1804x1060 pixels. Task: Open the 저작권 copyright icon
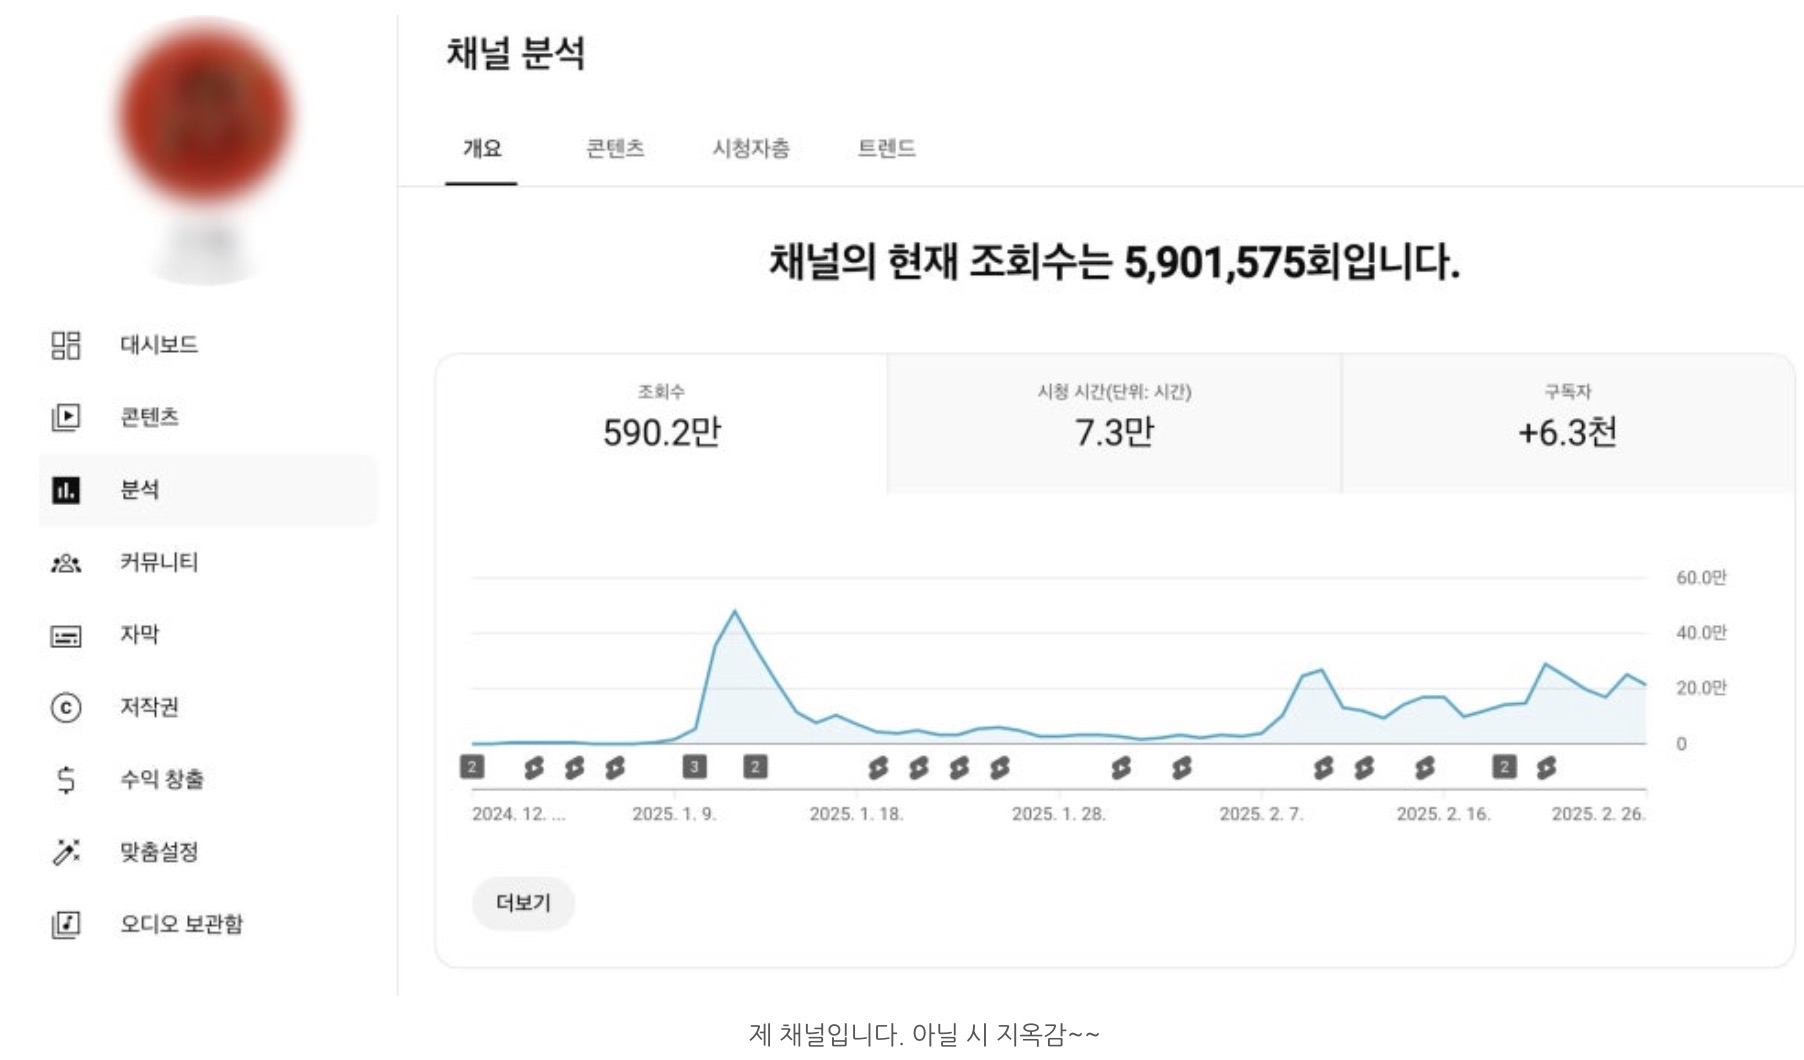66,708
